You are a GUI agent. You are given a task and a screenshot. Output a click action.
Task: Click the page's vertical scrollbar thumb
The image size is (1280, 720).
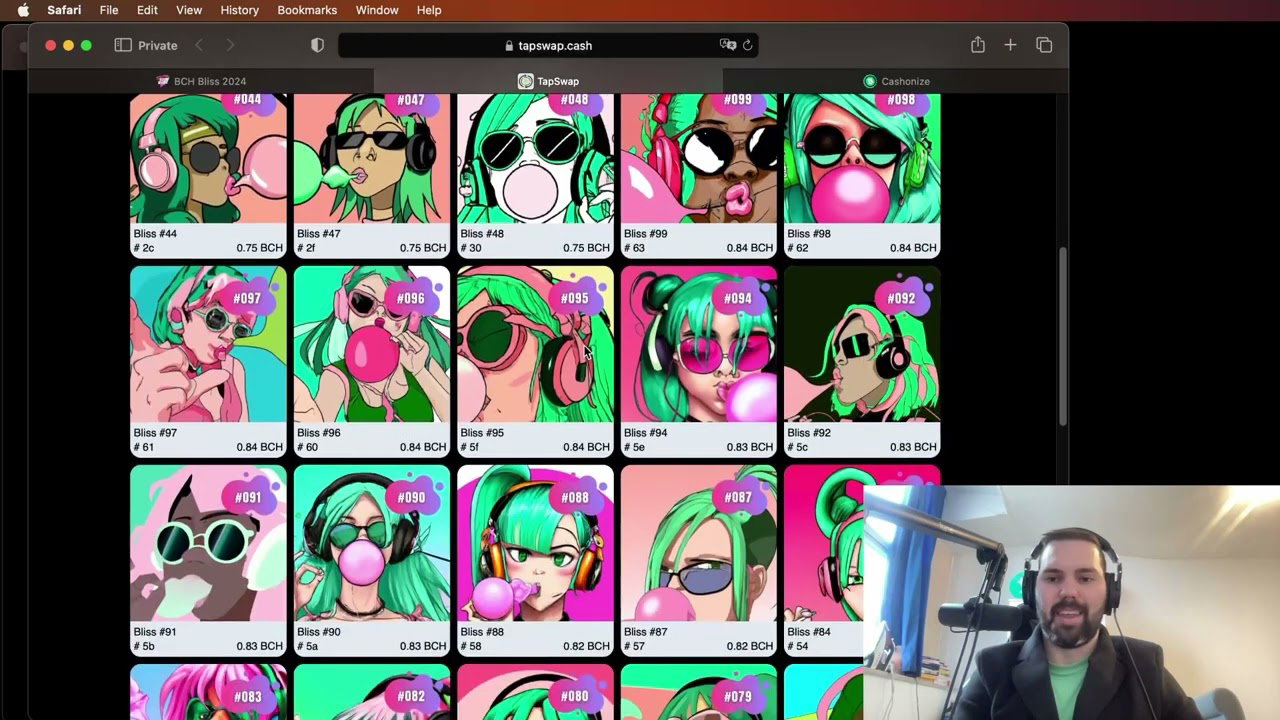click(x=1063, y=335)
